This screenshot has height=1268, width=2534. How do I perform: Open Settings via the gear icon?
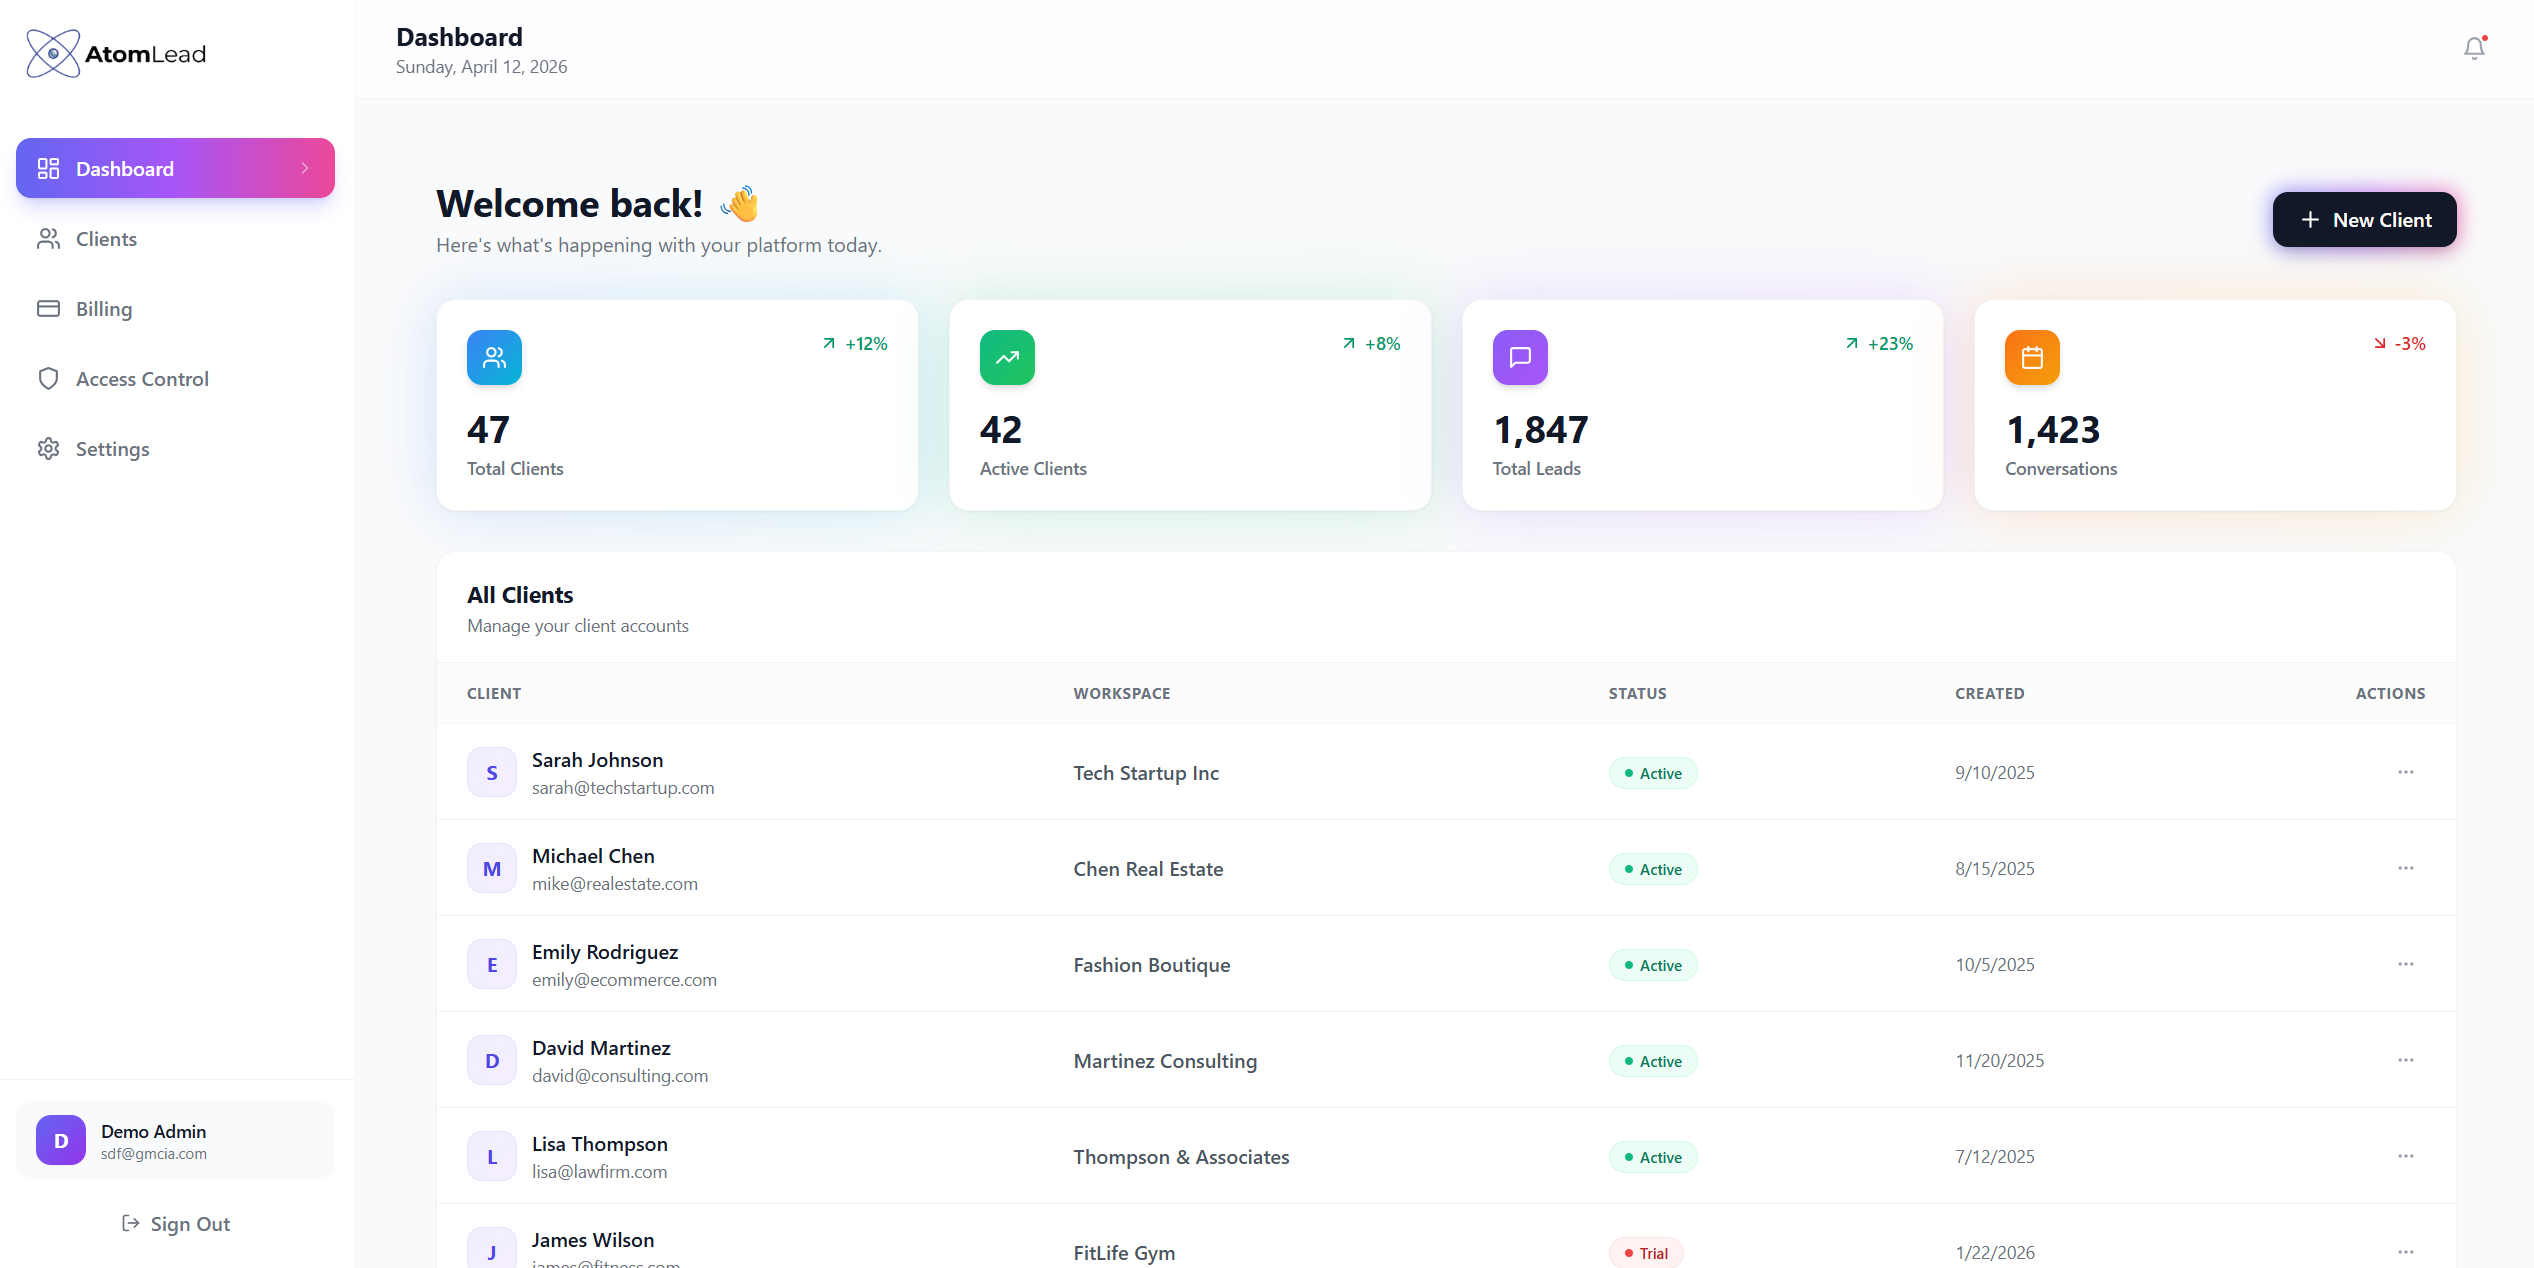[49, 448]
